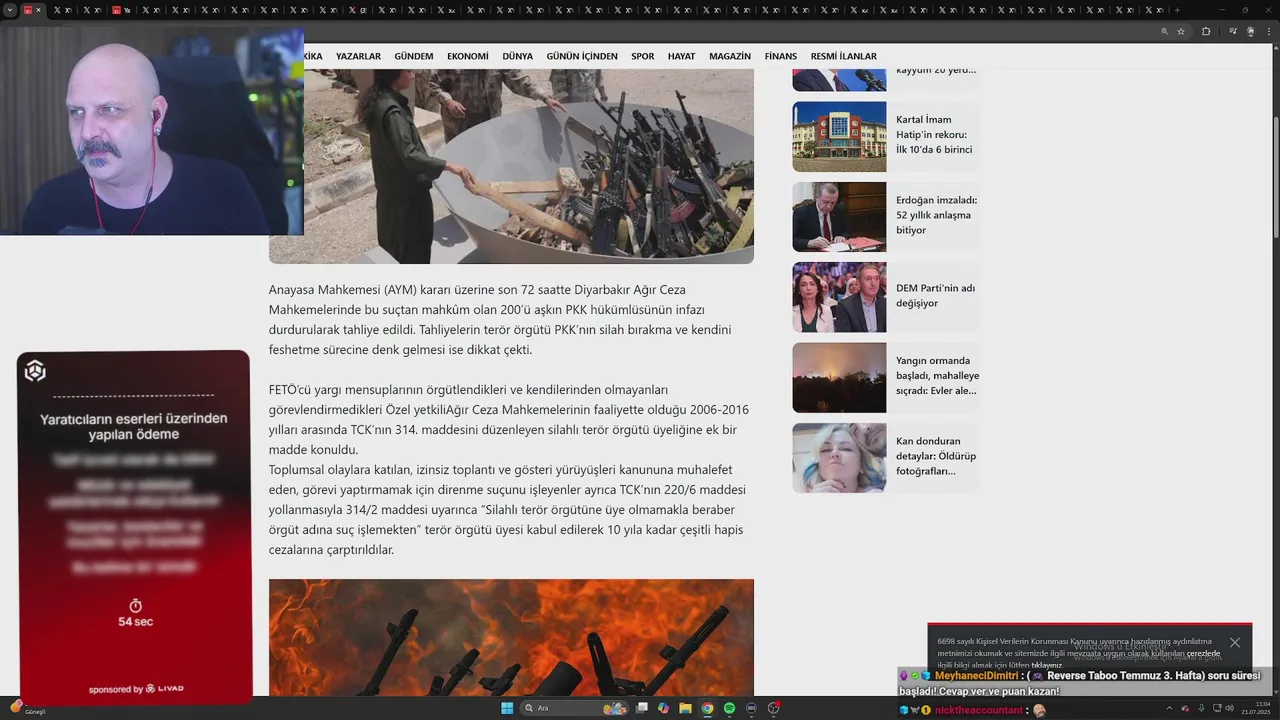Image resolution: width=1280 pixels, height=720 pixels.
Task: Click the Kartal İmam Hatip building thumbnail
Action: (x=839, y=136)
